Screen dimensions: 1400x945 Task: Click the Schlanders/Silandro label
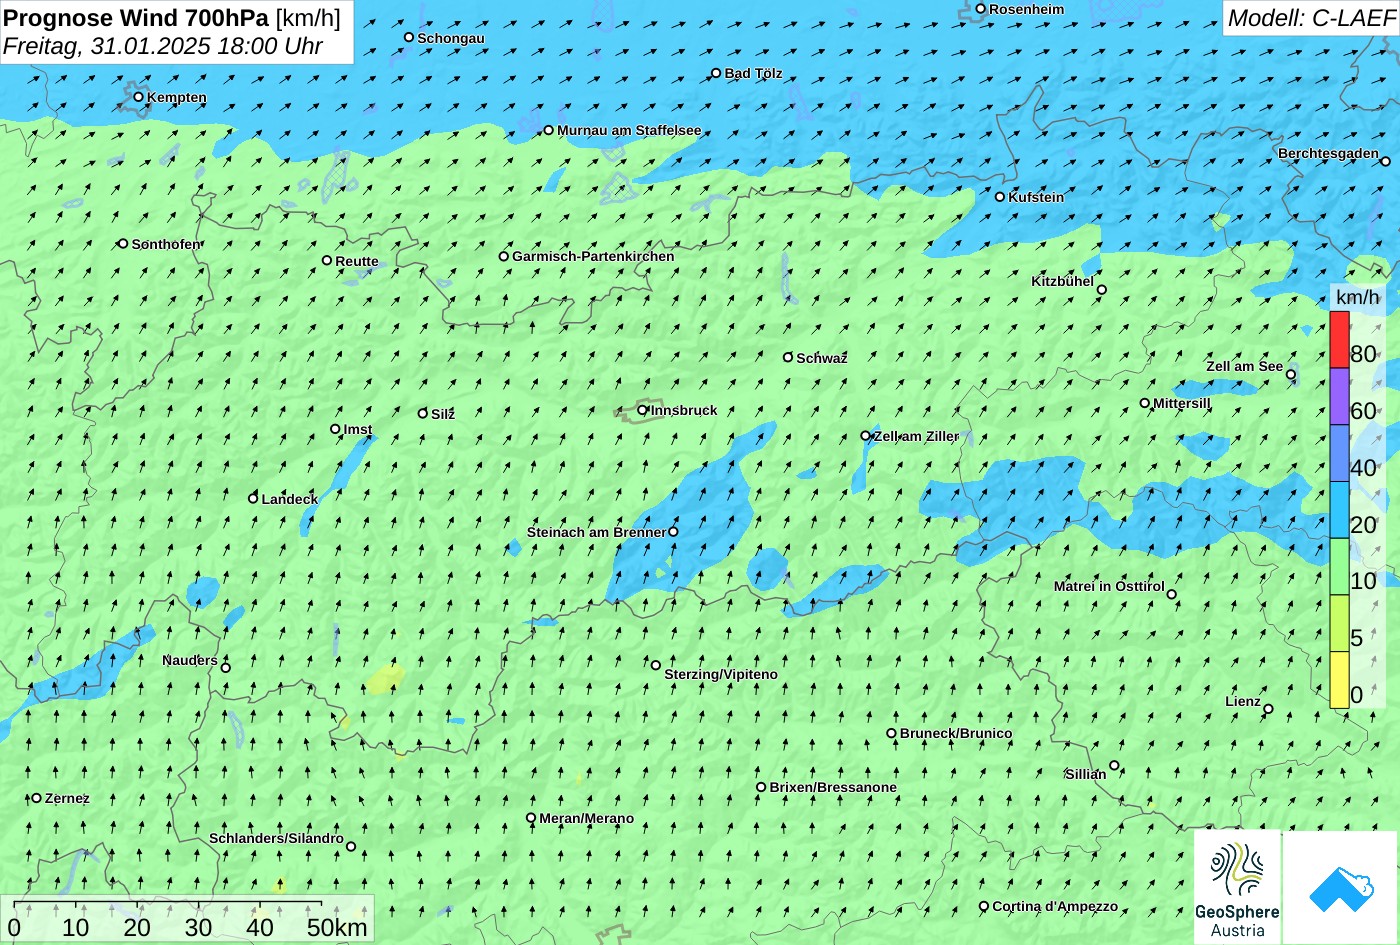coord(276,839)
